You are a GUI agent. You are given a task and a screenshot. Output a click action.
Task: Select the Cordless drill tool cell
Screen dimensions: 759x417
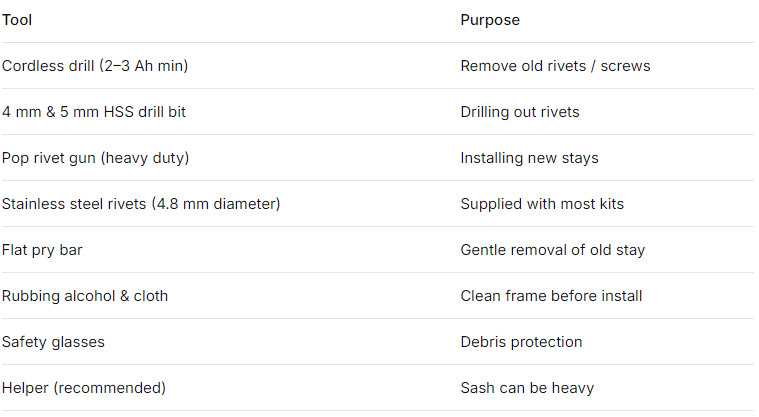(95, 66)
